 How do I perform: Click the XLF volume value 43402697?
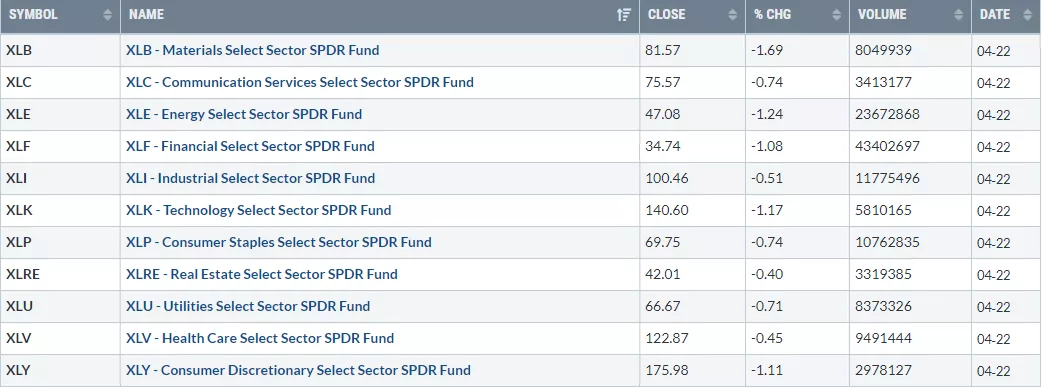coord(888,146)
